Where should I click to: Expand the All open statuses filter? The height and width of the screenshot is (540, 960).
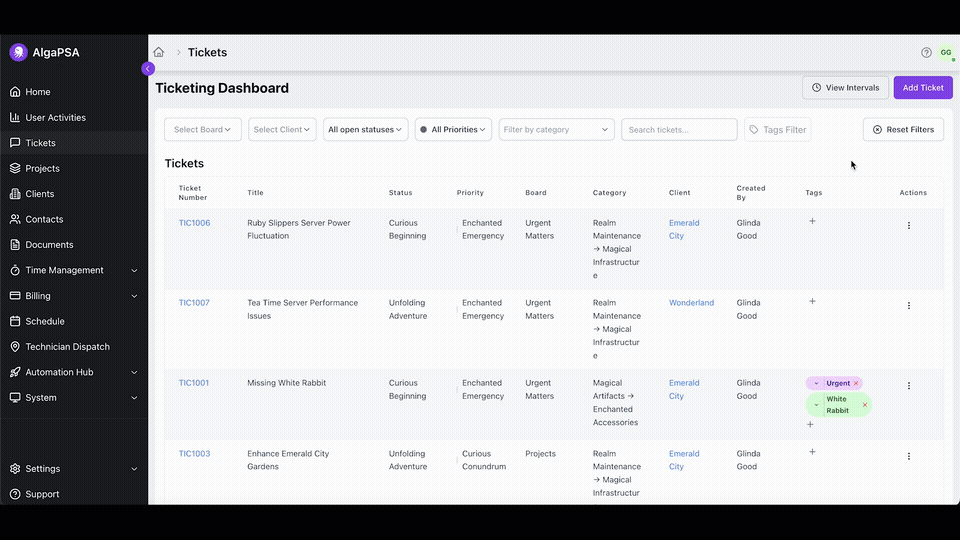[x=365, y=129]
